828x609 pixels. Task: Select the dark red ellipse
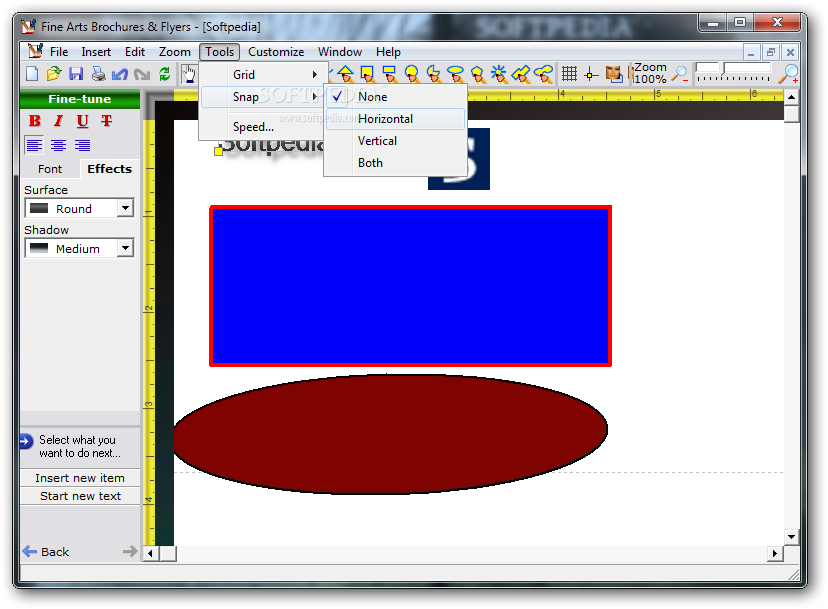[391, 434]
